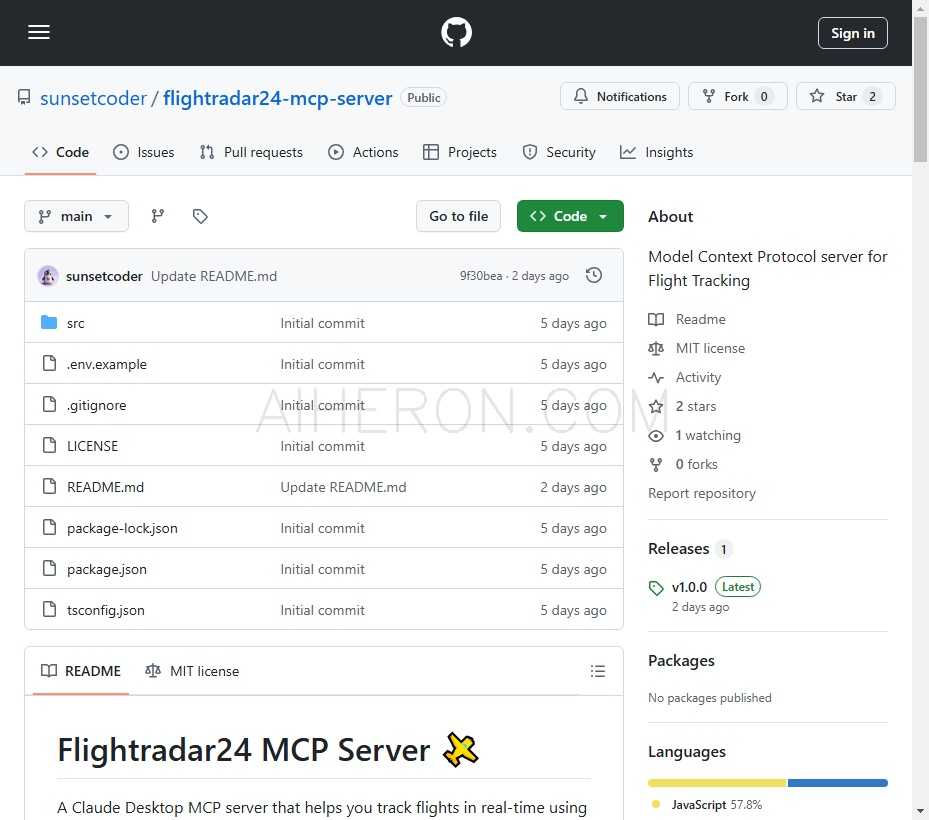Screen dimensions: 929x820
Task: Click the yellow JavaScript language bar segment
Action: (717, 783)
